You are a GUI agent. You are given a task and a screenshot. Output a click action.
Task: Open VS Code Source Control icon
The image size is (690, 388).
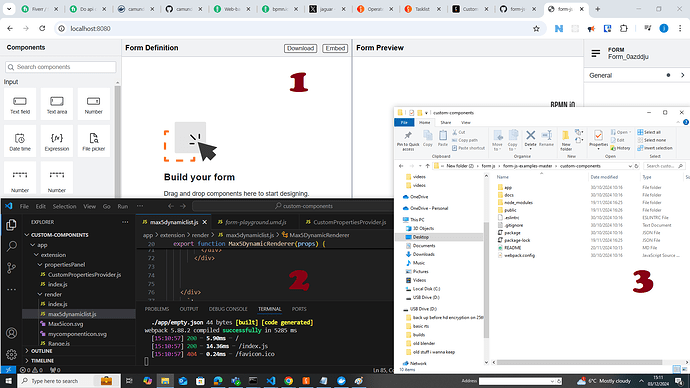(x=11, y=267)
